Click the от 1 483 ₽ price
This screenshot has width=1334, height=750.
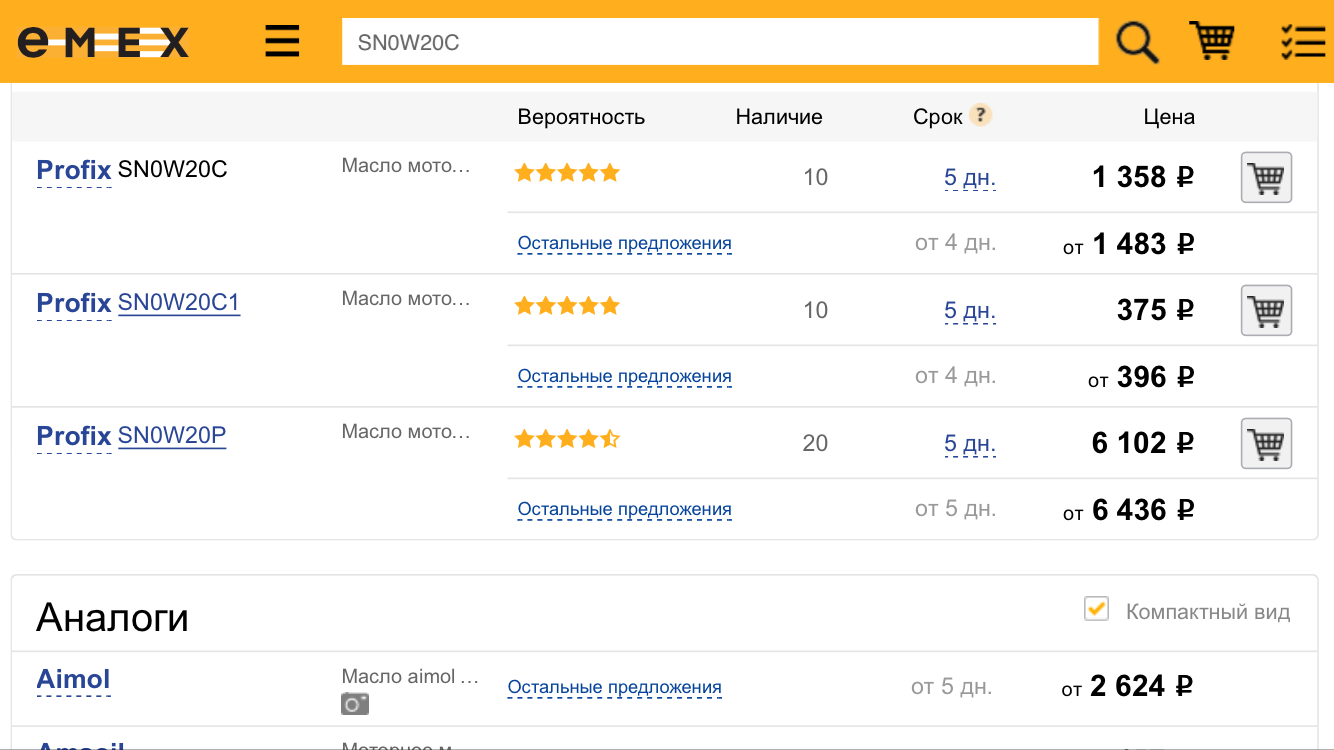point(1129,244)
